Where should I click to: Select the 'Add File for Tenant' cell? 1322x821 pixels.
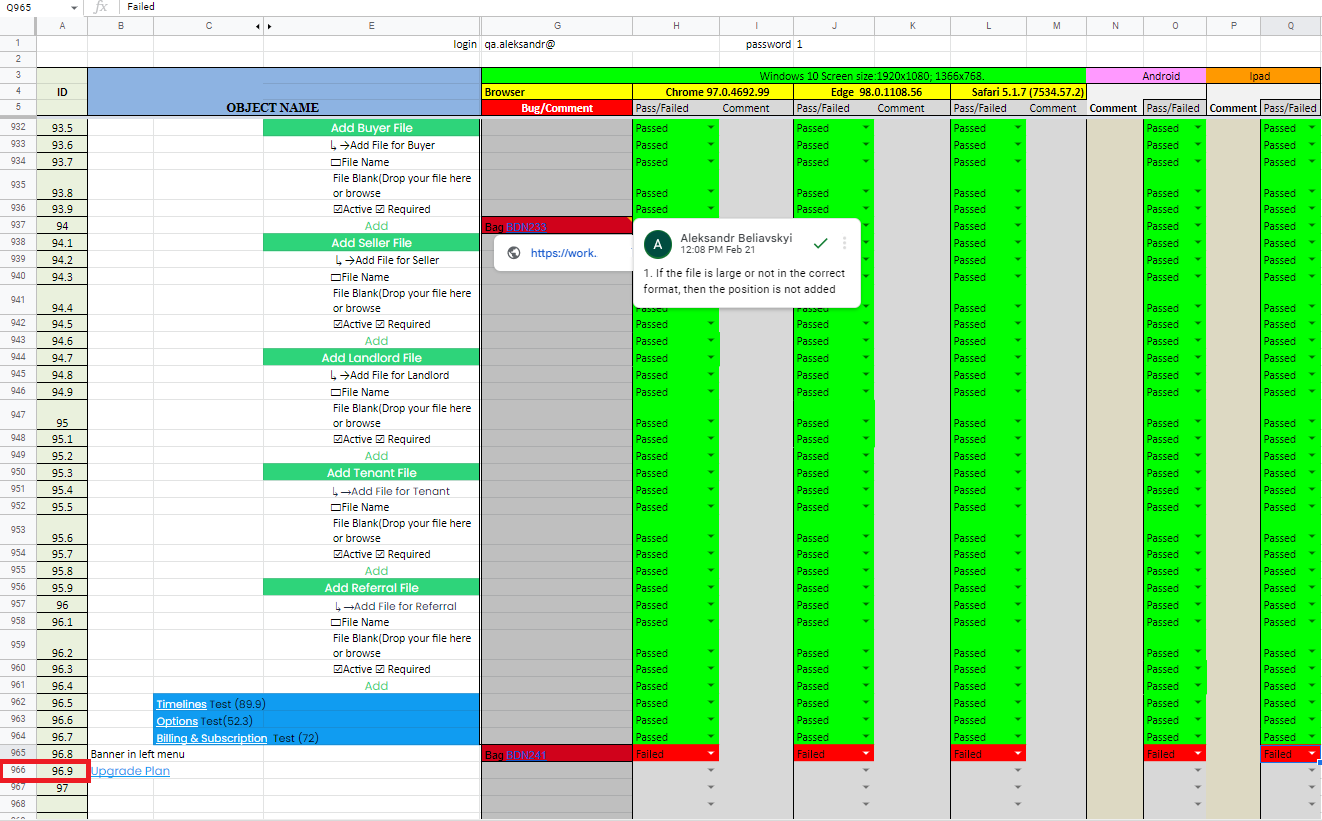(372, 490)
